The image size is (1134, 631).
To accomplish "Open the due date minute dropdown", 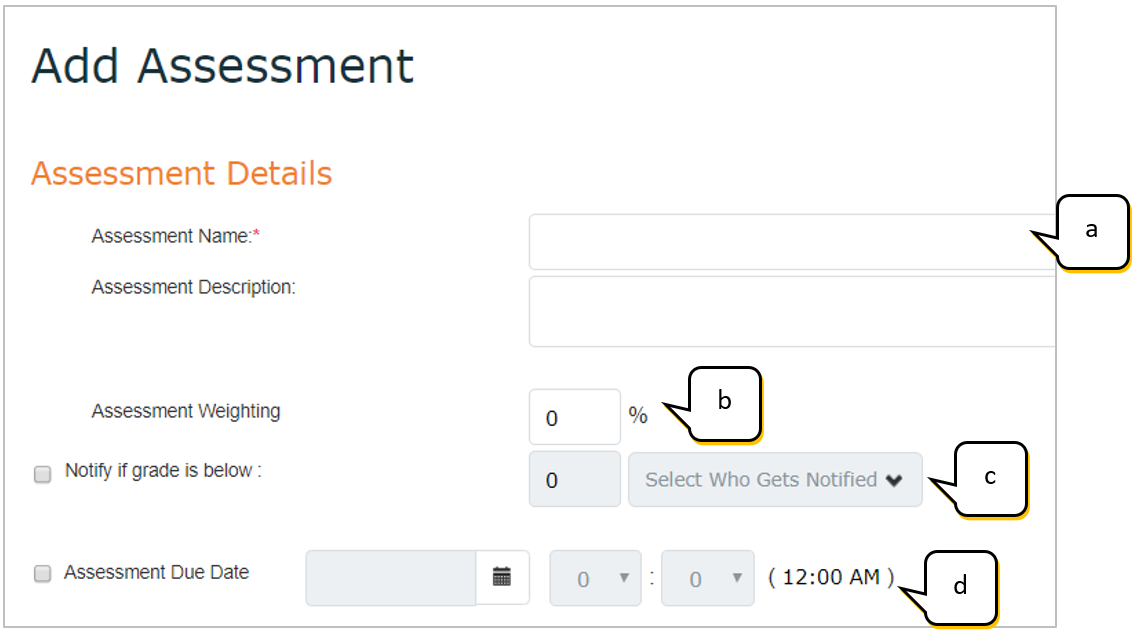I will 708,578.
